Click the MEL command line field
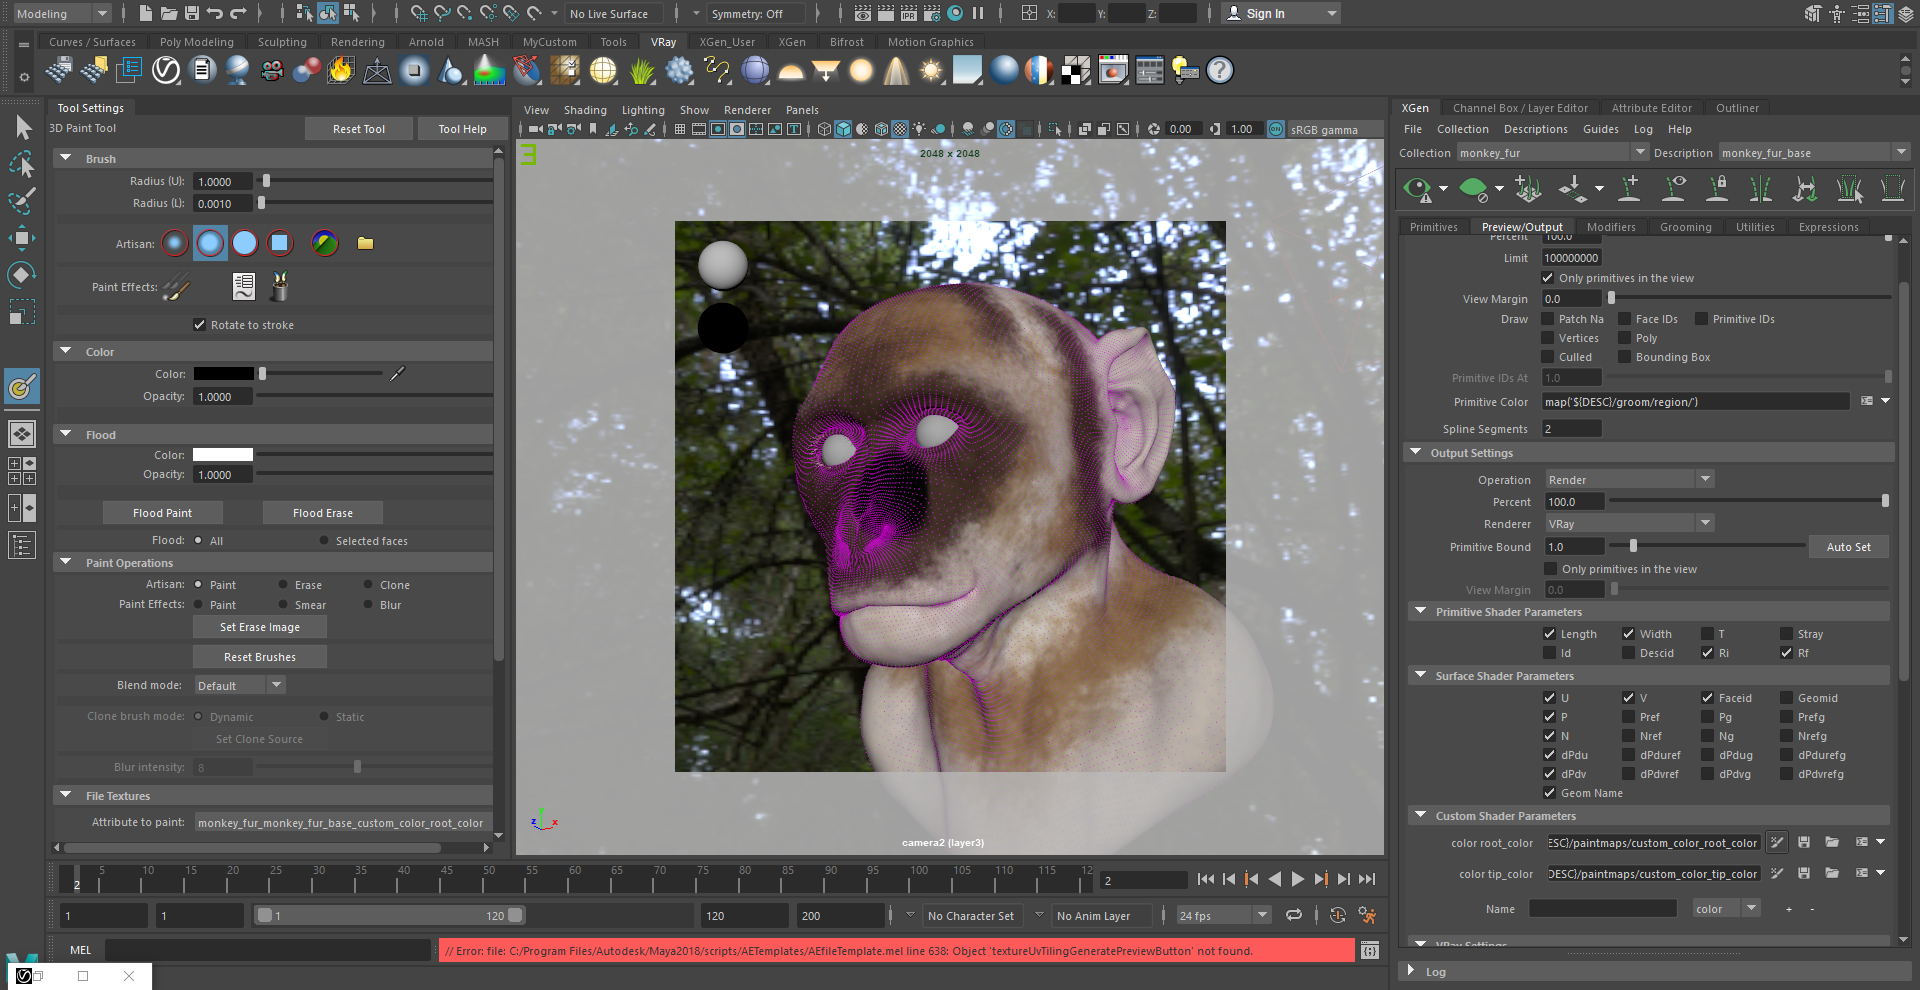This screenshot has height=990, width=1920. pos(267,950)
